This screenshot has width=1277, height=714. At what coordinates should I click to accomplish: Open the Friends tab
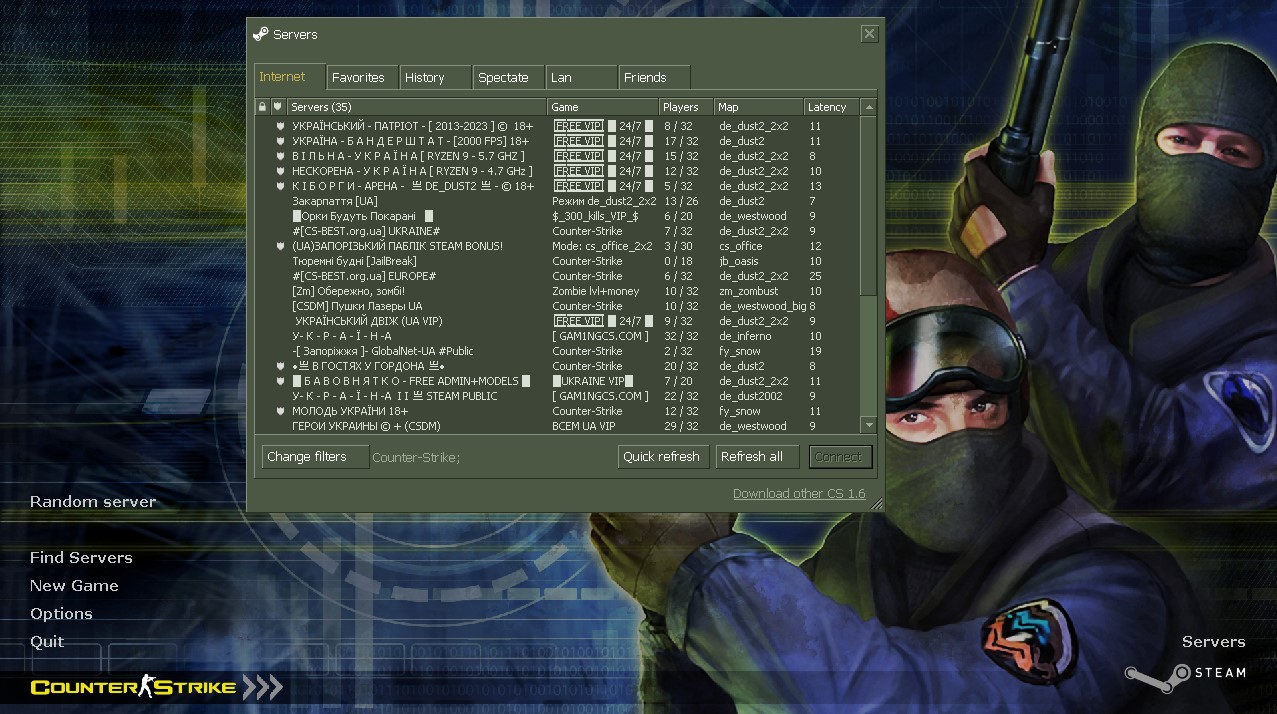[x=654, y=77]
